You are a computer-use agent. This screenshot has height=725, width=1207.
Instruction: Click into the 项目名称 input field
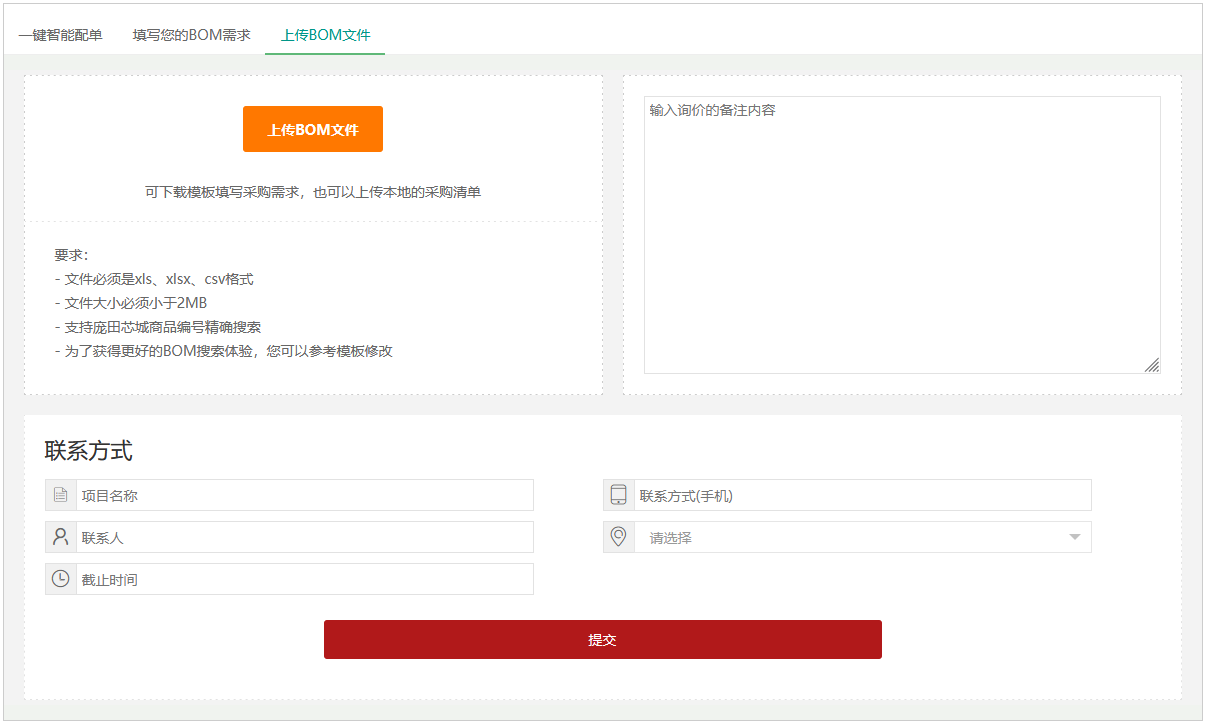[x=305, y=495]
